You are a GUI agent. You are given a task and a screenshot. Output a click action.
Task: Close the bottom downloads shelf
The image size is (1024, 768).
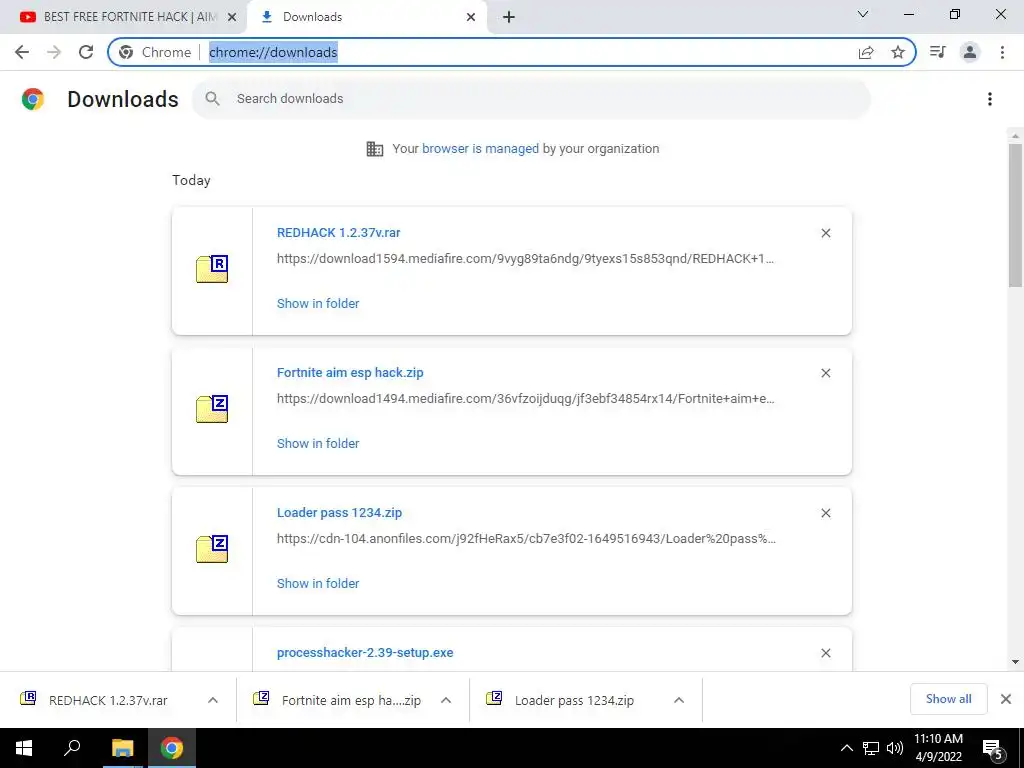[x=1006, y=699]
